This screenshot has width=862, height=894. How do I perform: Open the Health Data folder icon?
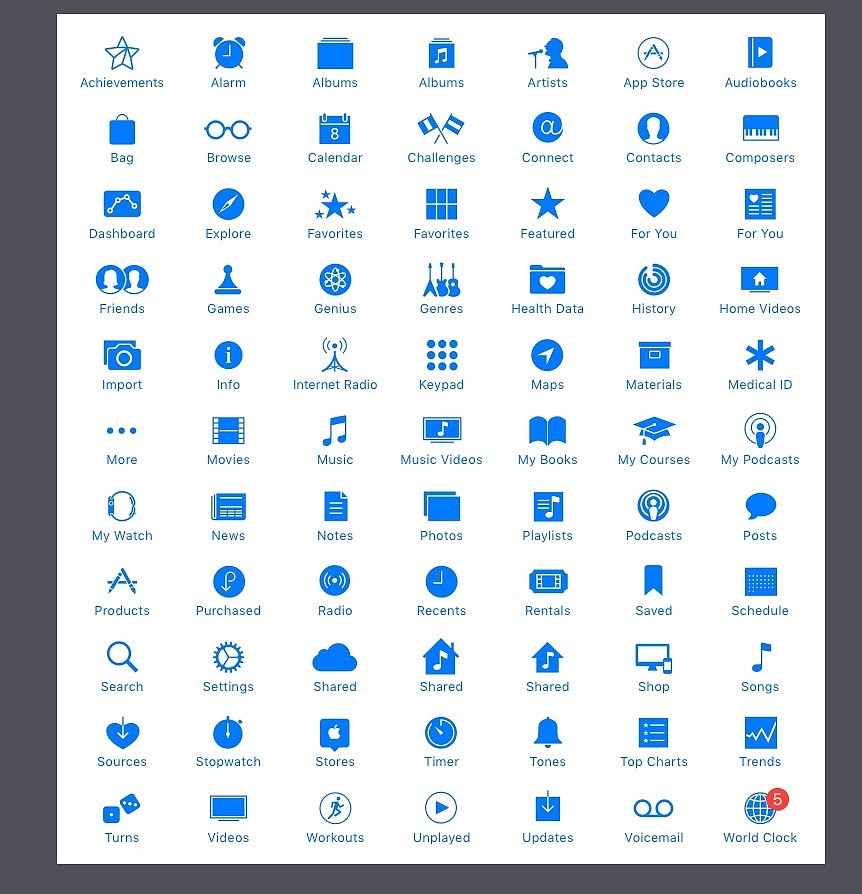tap(547, 279)
